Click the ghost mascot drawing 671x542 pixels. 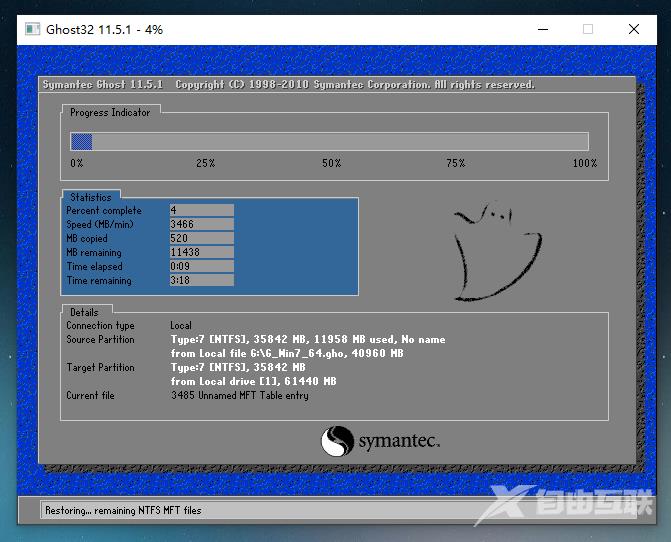point(497,251)
